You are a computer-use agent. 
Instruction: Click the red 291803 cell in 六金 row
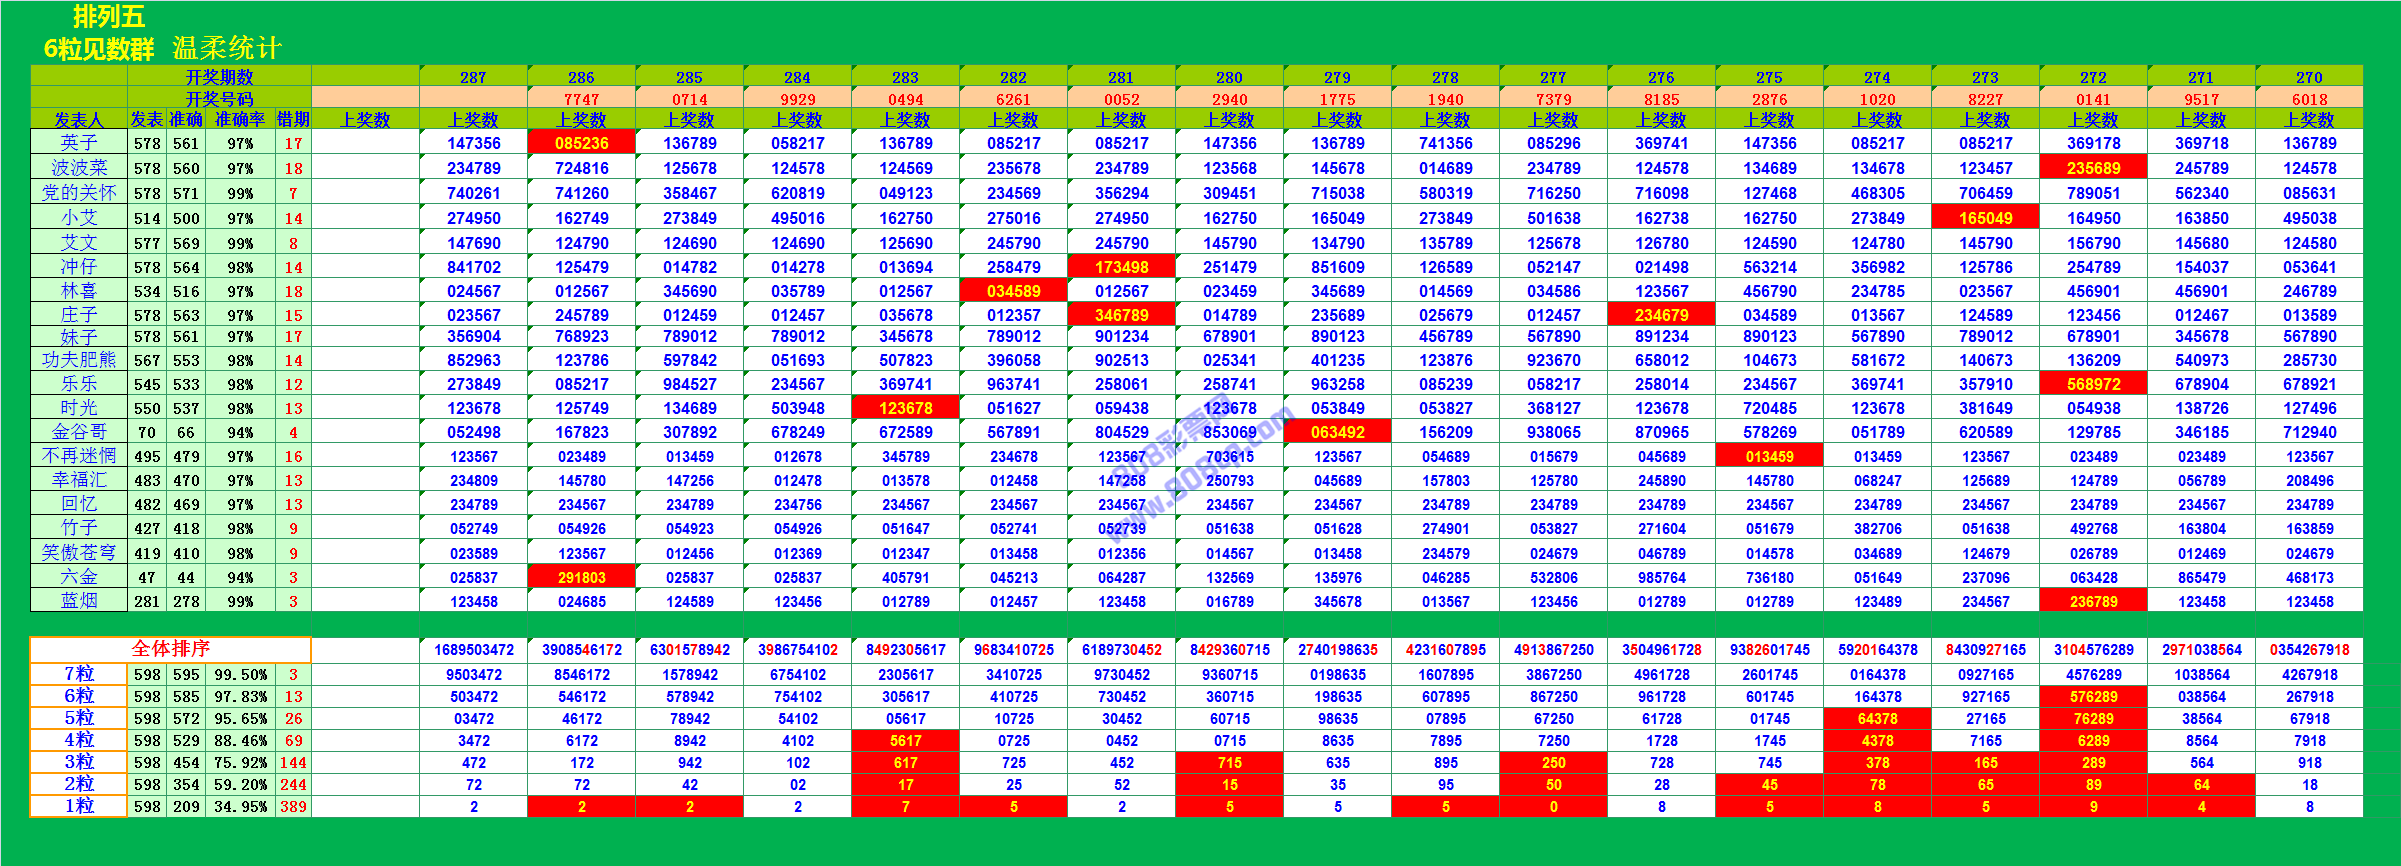coord(581,577)
